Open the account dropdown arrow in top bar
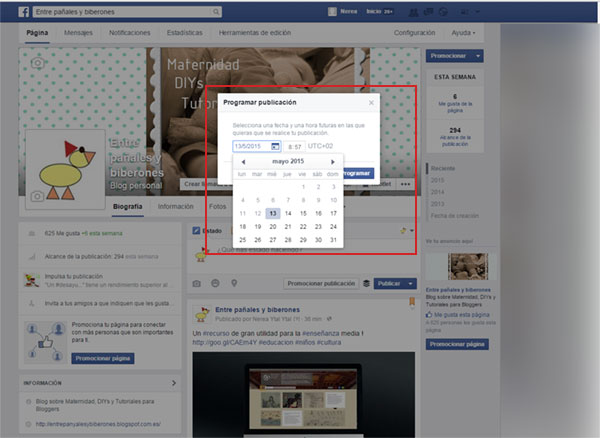600x438 pixels. pyautogui.click(x=478, y=12)
